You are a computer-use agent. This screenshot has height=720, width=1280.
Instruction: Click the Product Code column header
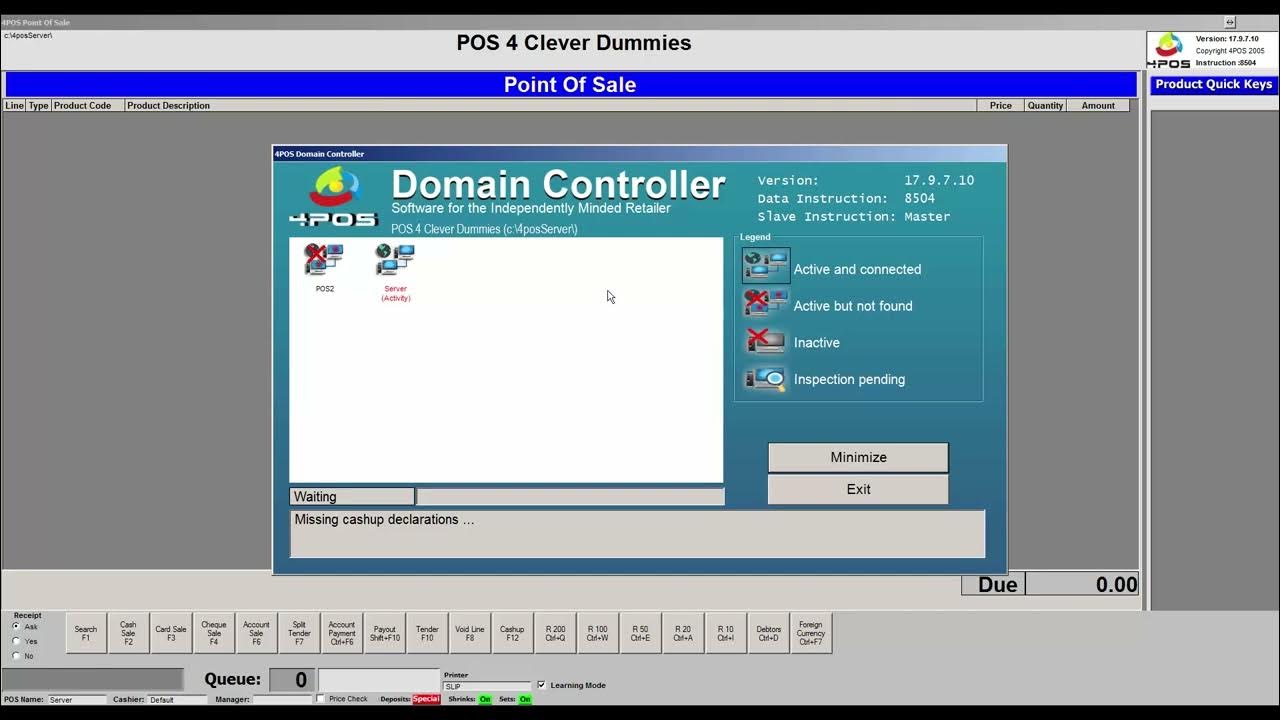point(88,105)
